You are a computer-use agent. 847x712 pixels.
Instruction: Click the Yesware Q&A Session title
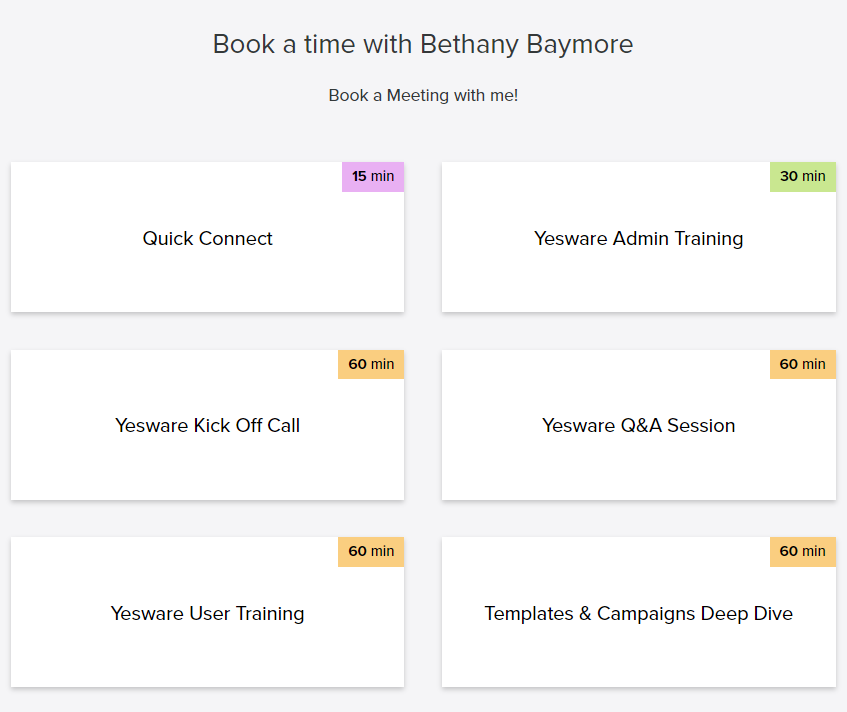click(x=638, y=425)
